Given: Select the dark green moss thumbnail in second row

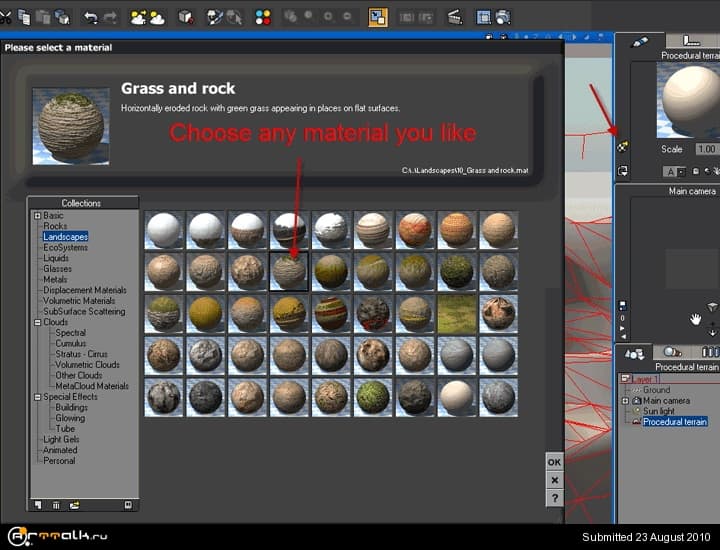Looking at the screenshot, I should tap(456, 272).
